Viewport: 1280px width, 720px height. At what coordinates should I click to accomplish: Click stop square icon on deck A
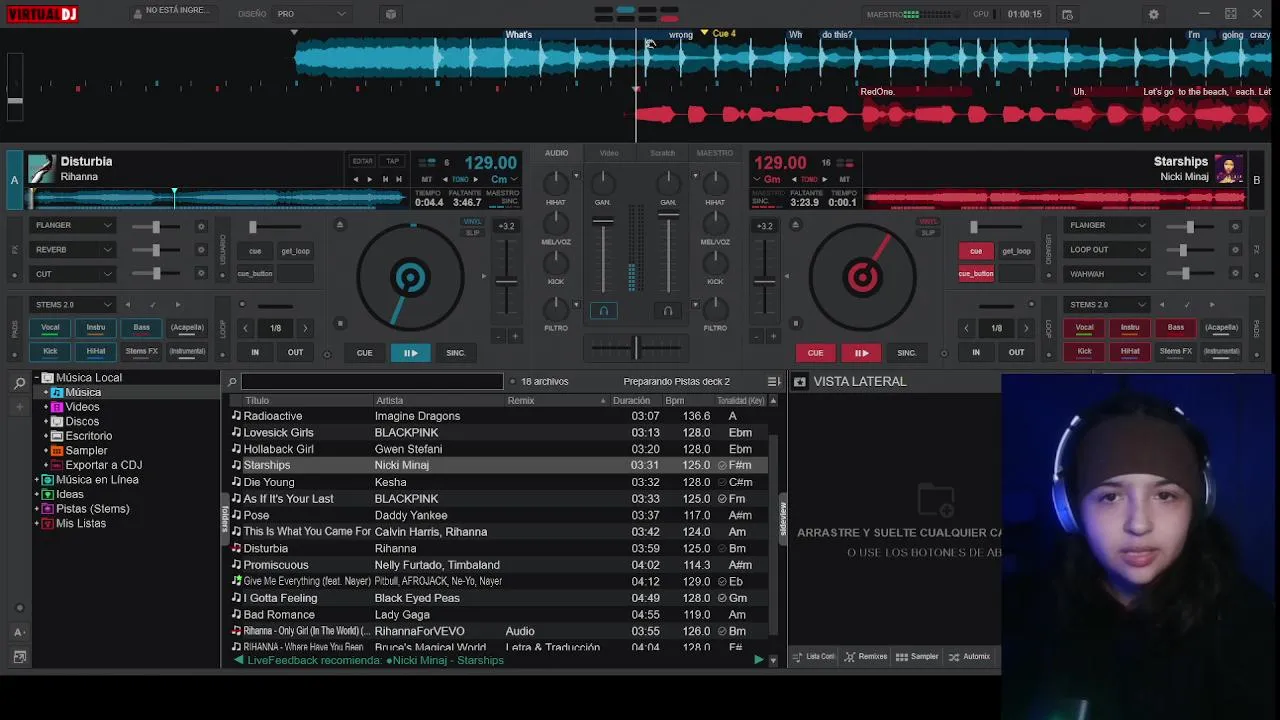(x=340, y=324)
